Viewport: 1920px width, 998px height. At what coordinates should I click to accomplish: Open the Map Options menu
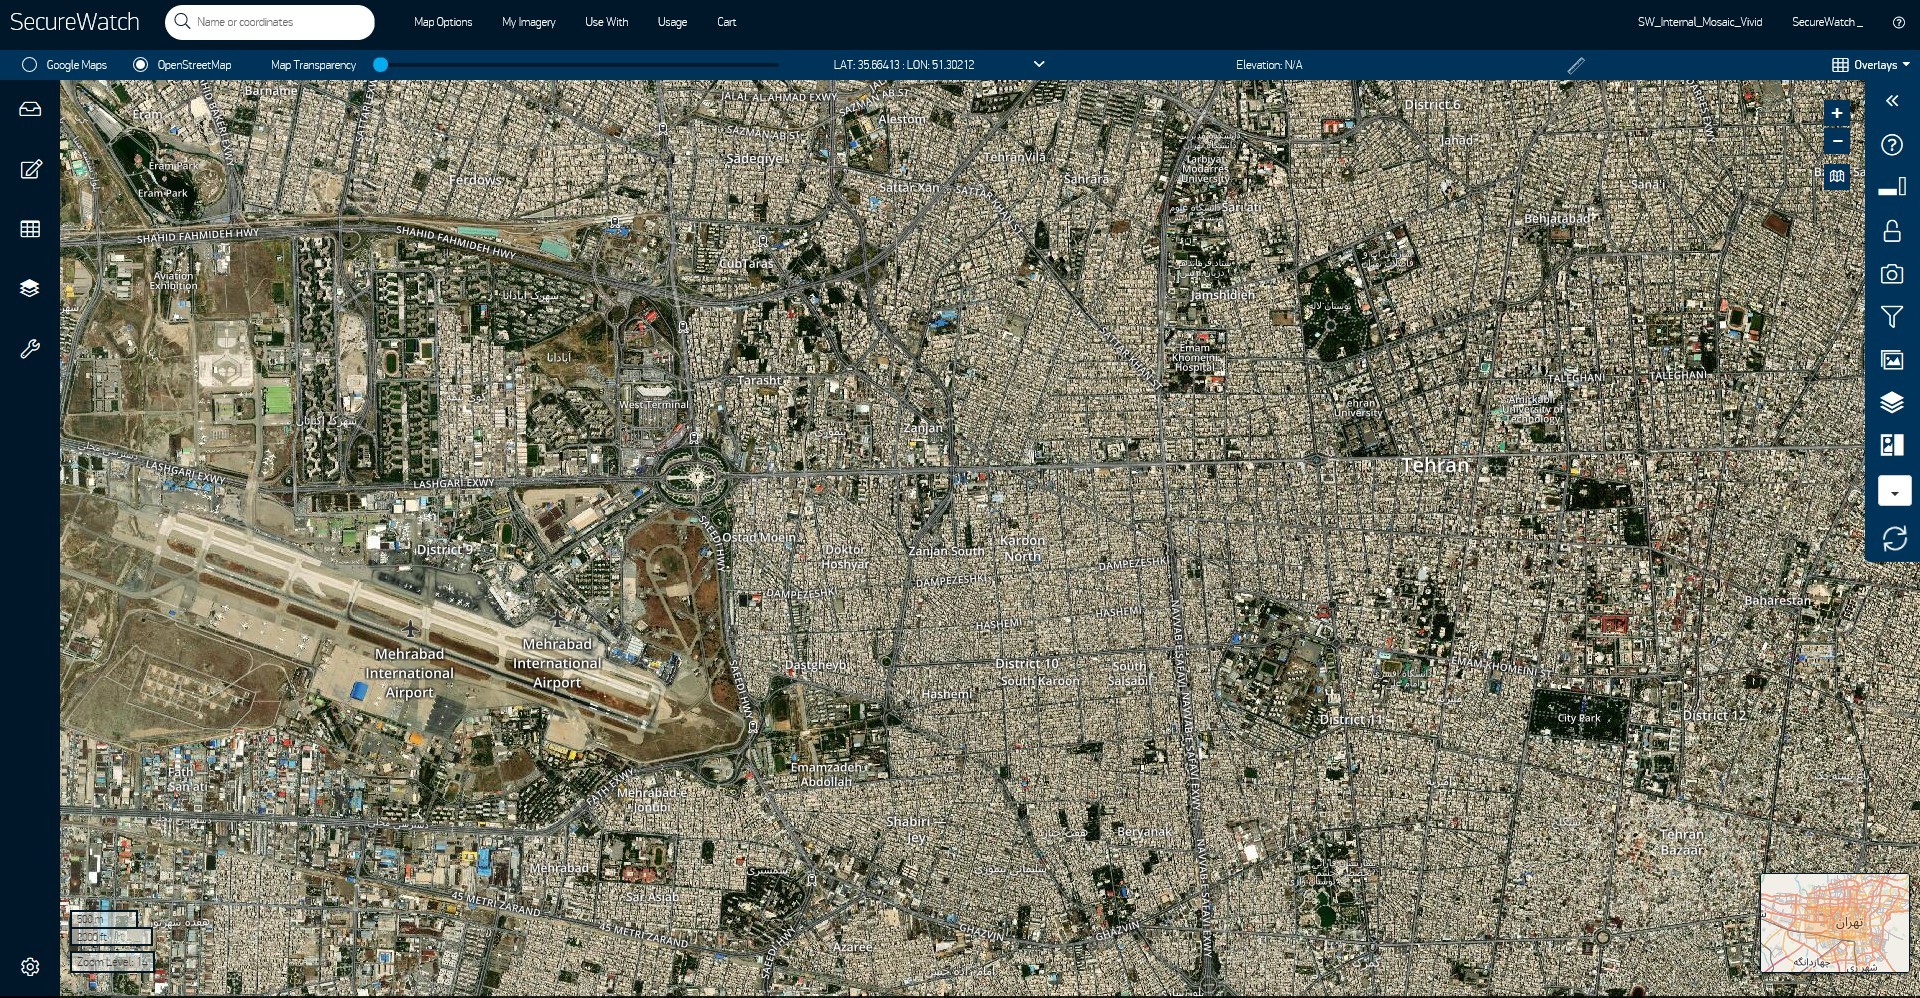coord(443,22)
